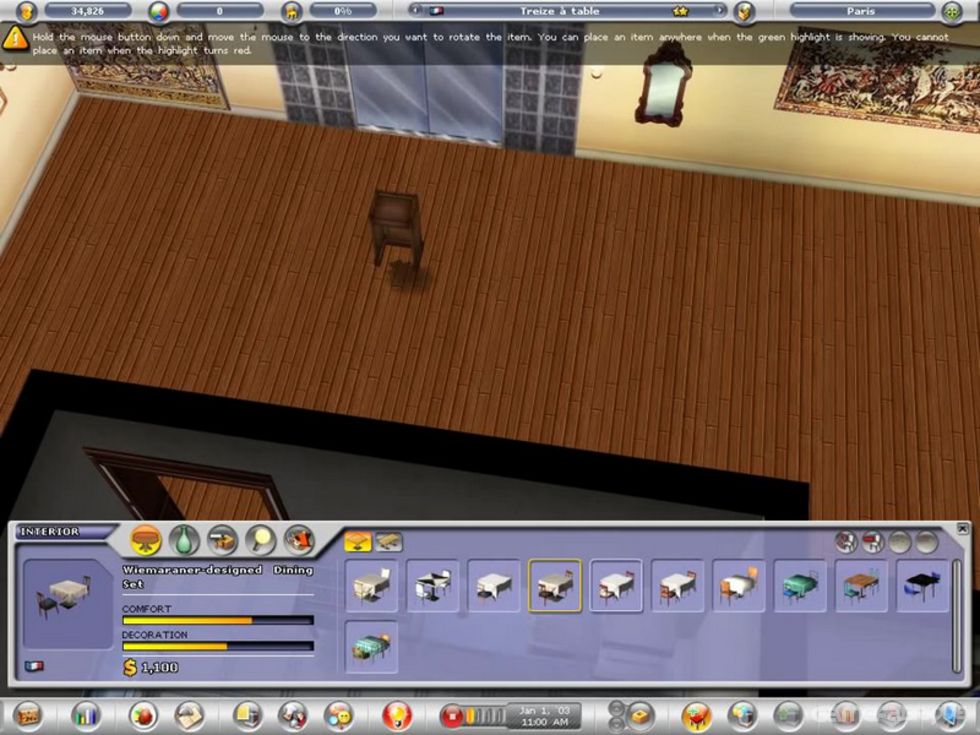Open the green vase decoration category

point(184,540)
